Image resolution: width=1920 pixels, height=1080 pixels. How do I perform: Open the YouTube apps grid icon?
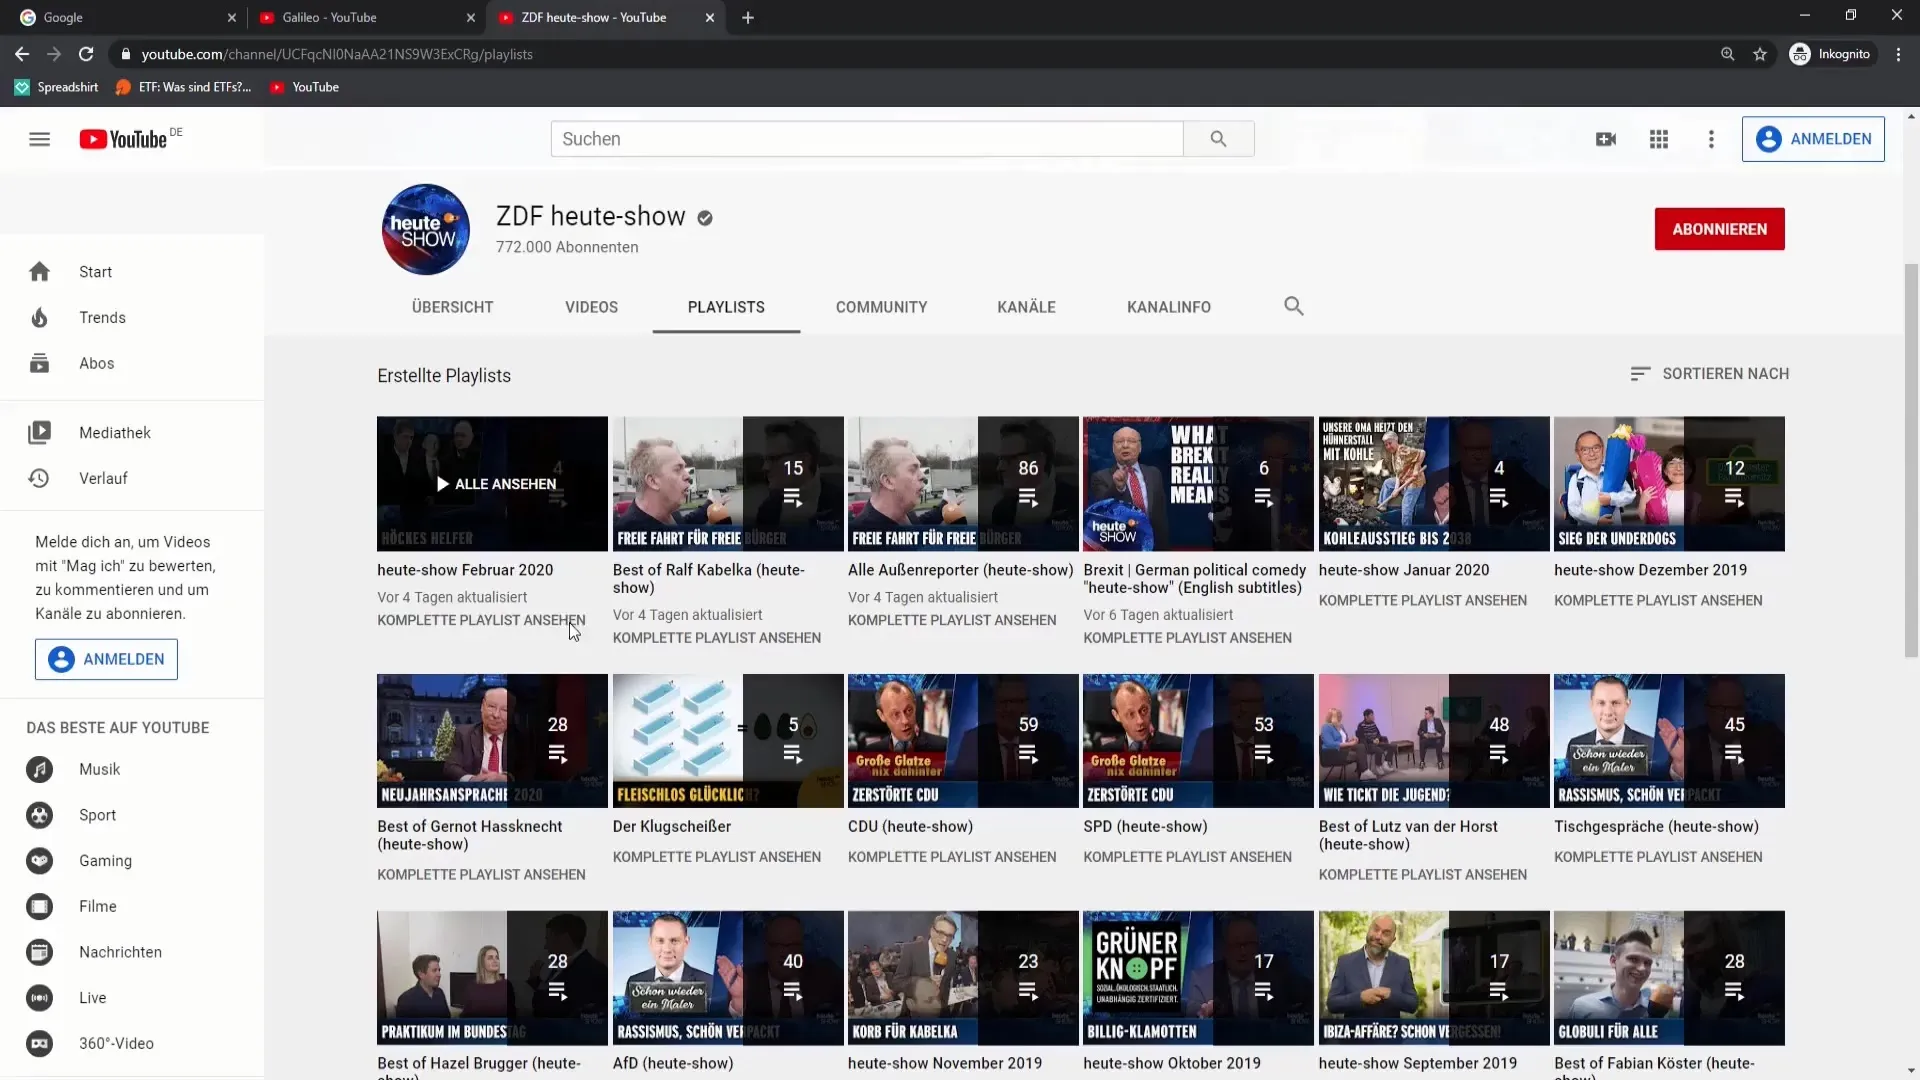point(1659,139)
